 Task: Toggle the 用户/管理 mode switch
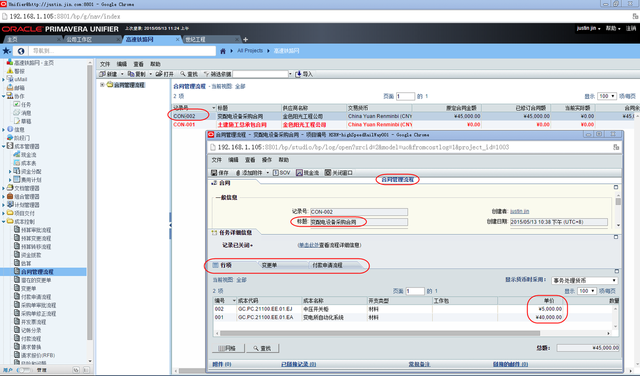(x=23, y=370)
